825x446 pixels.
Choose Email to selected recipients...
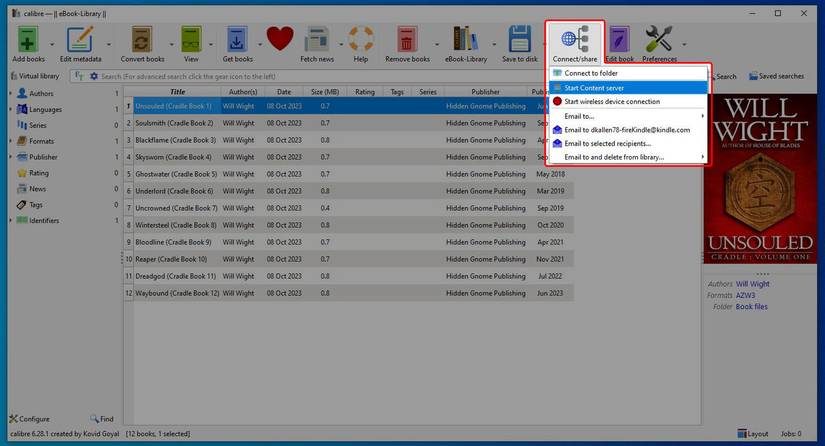coord(628,144)
